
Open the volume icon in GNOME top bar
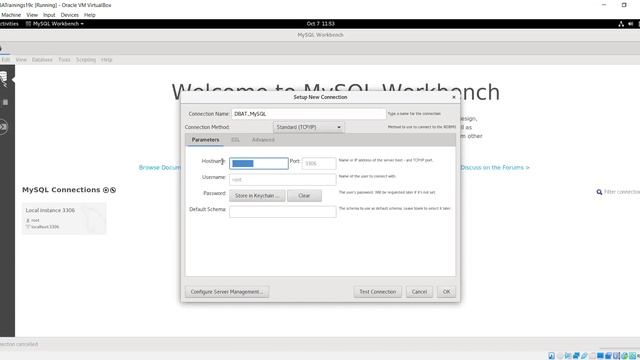631,24
